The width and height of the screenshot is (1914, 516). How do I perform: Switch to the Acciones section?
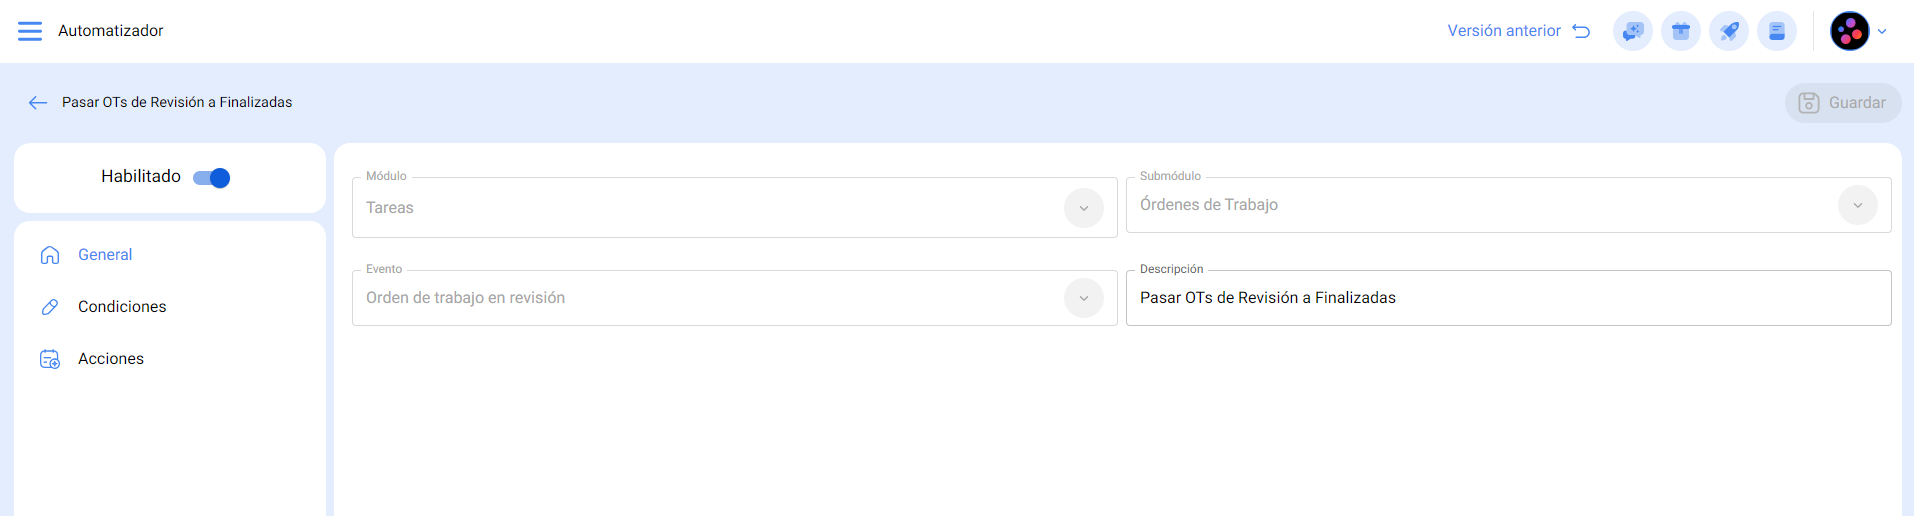pyautogui.click(x=111, y=359)
